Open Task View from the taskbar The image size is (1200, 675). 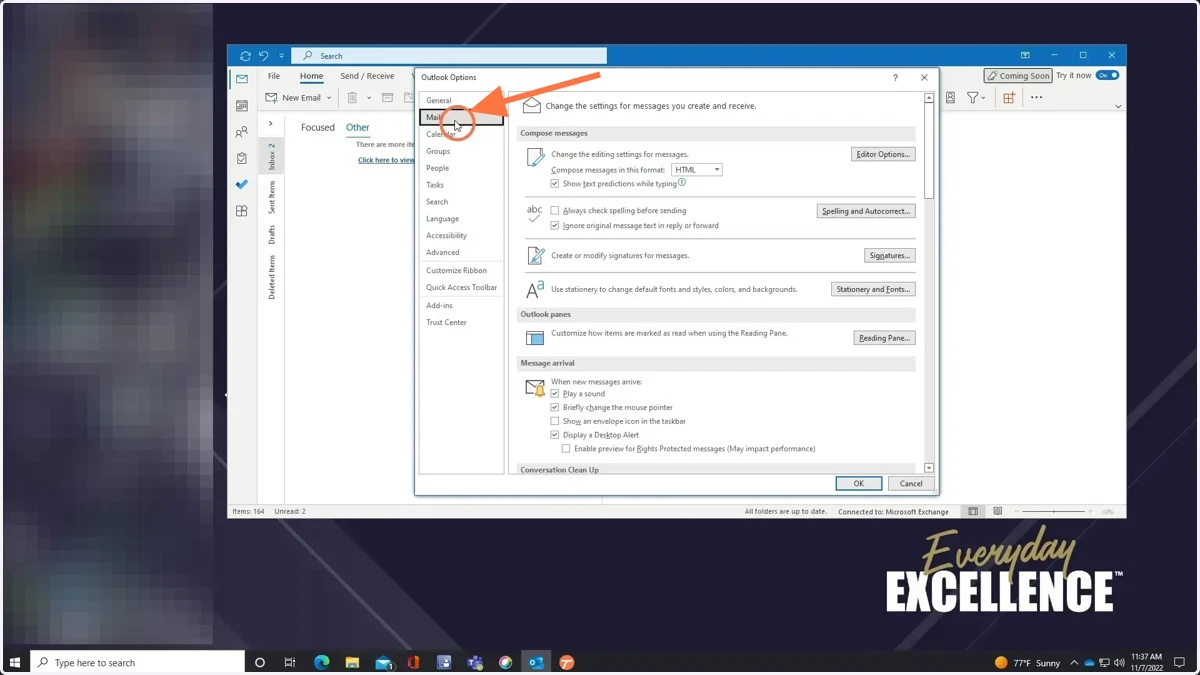point(290,662)
